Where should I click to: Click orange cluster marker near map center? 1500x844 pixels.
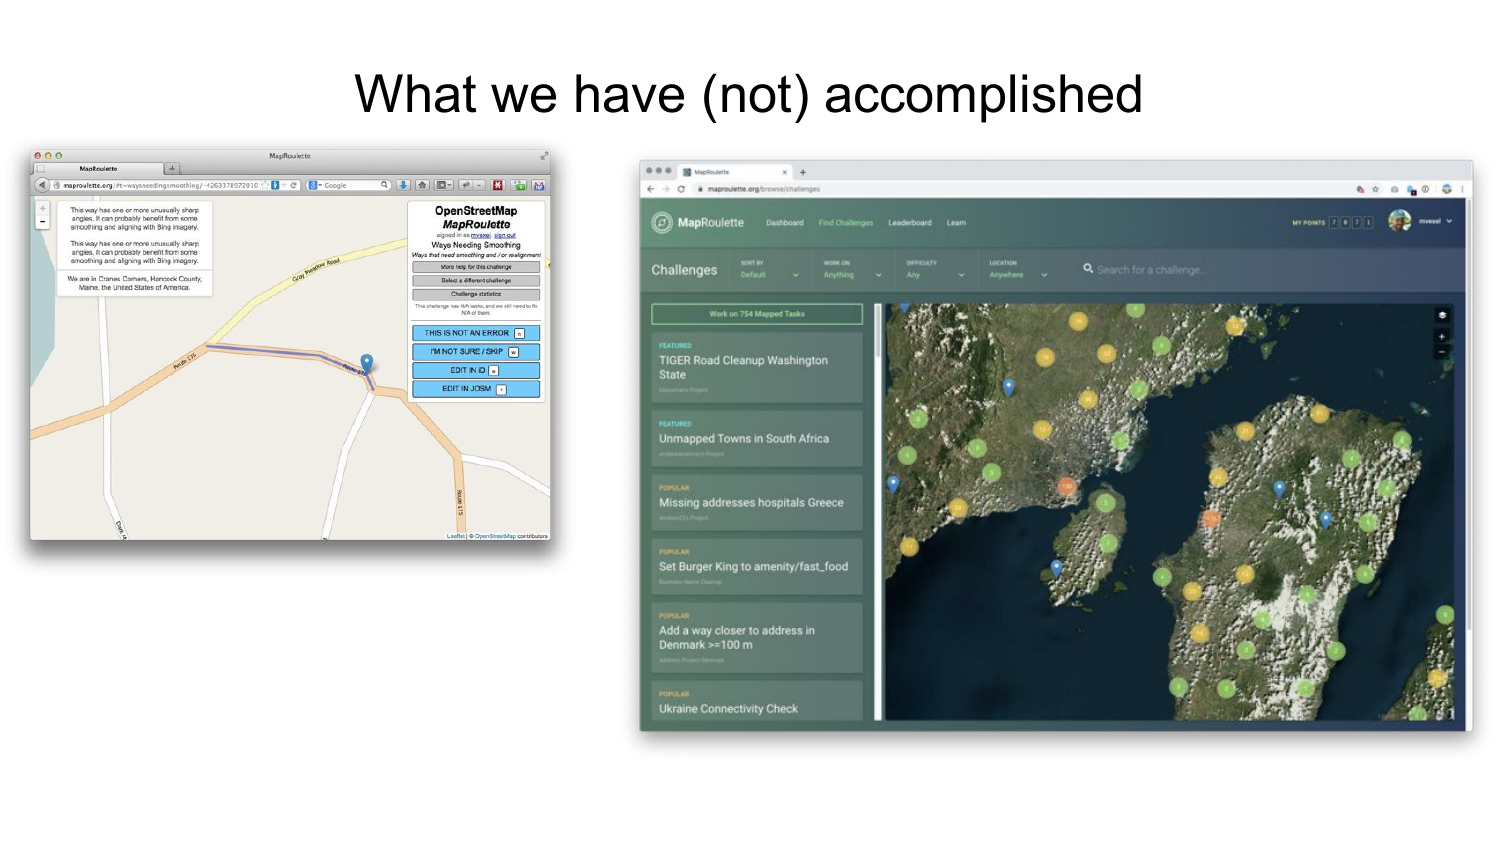click(1212, 519)
